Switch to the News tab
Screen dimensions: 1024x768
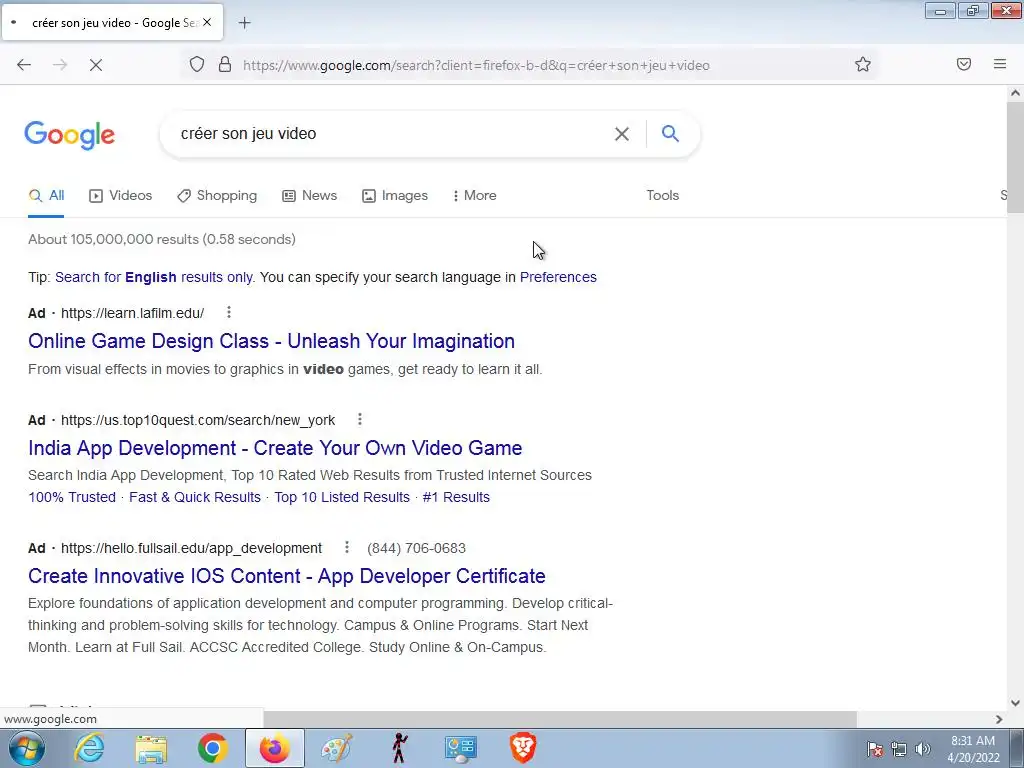pos(310,195)
